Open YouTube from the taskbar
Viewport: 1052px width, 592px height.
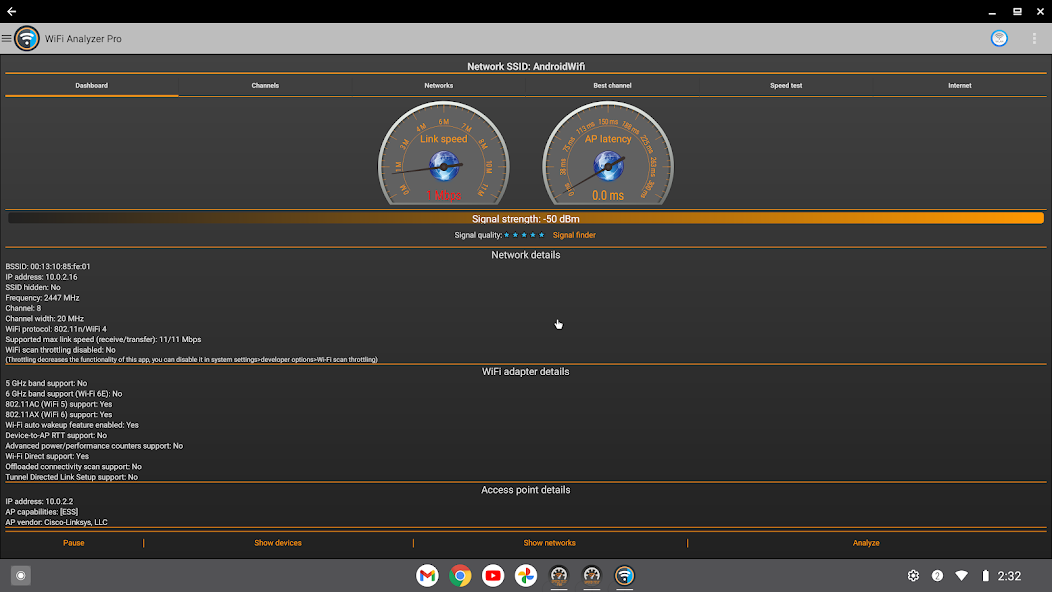(x=493, y=575)
